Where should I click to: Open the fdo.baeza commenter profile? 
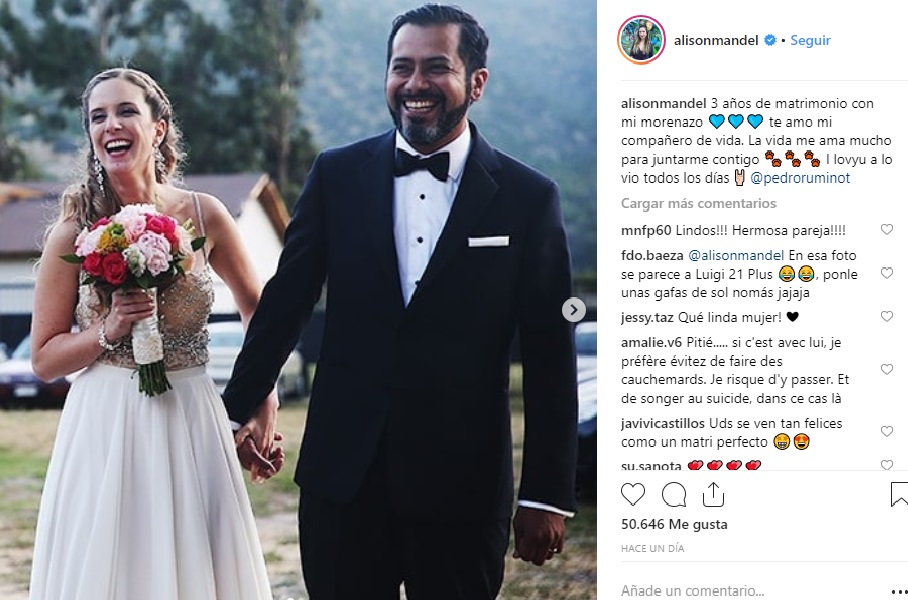(x=644, y=255)
